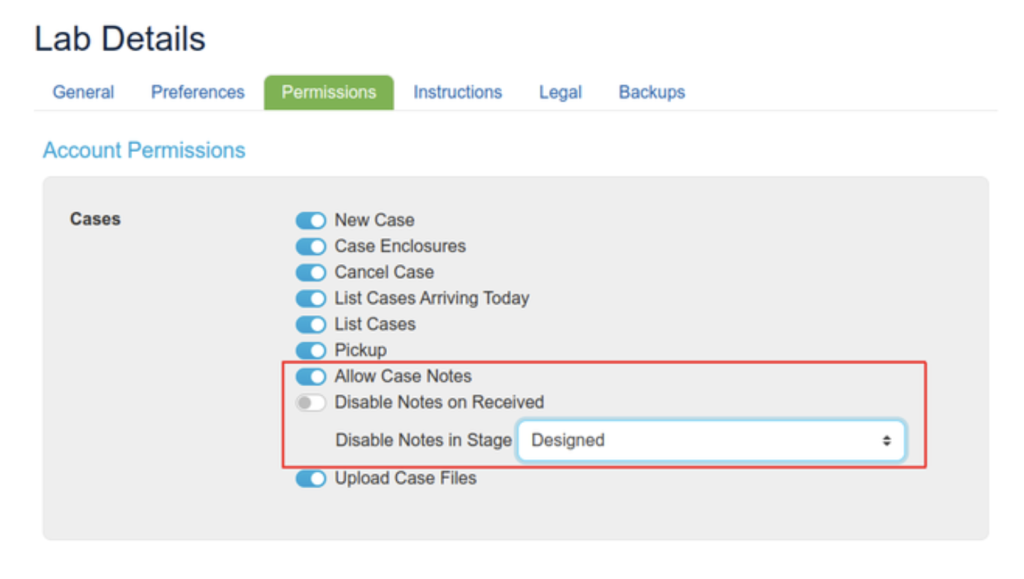
Task: Turn off Cancel Case permission
Action: coord(311,272)
